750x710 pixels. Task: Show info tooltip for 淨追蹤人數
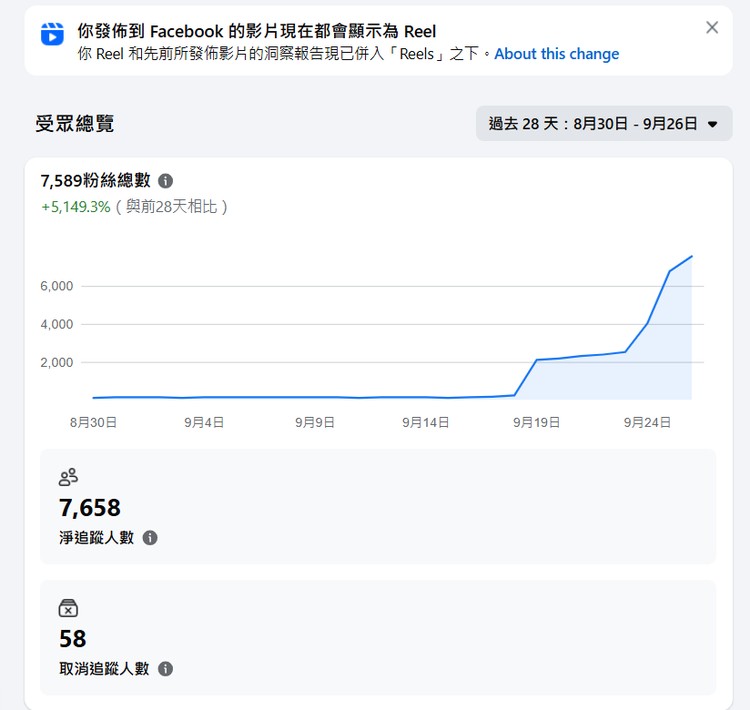150,538
